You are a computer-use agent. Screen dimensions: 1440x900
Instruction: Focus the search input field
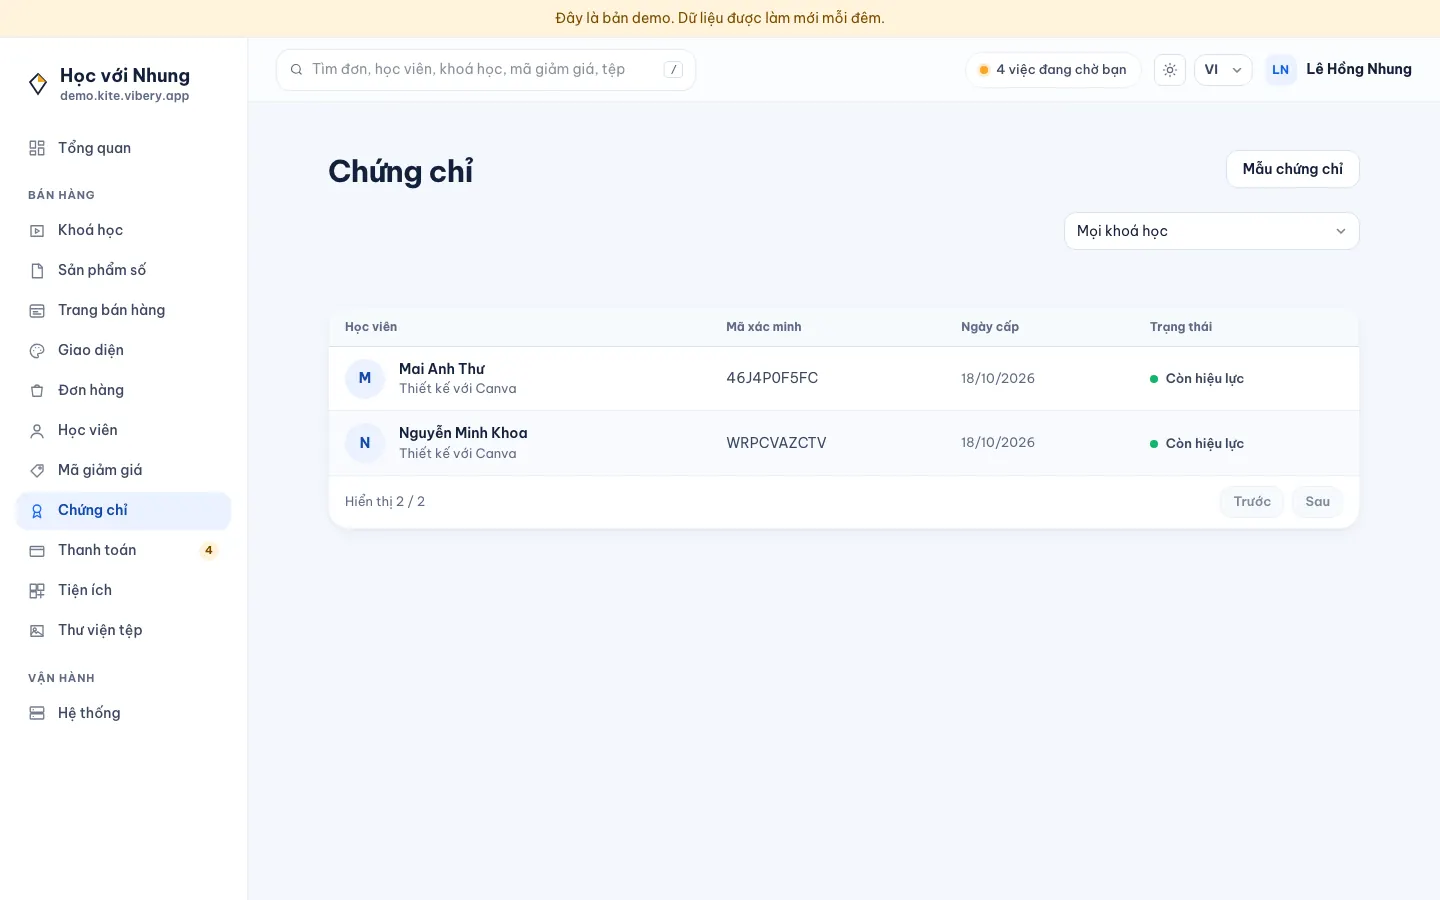tap(486, 69)
